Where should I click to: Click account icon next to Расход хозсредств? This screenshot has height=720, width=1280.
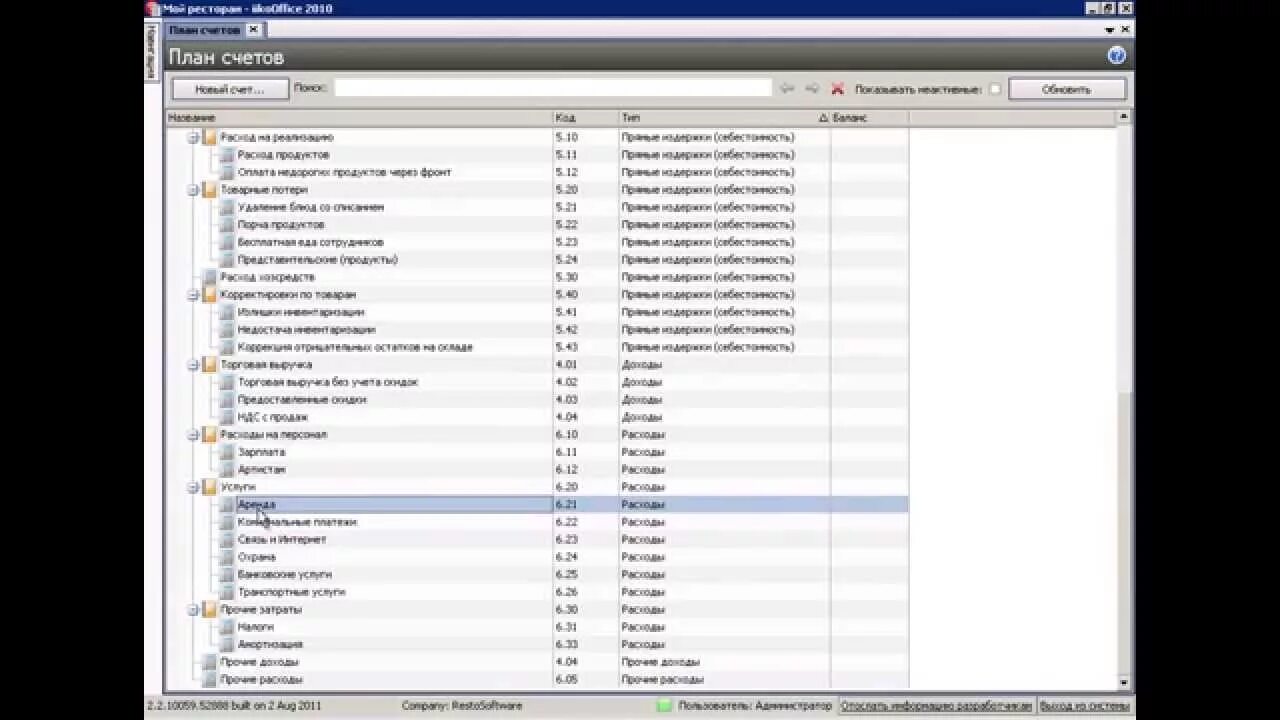click(x=210, y=277)
